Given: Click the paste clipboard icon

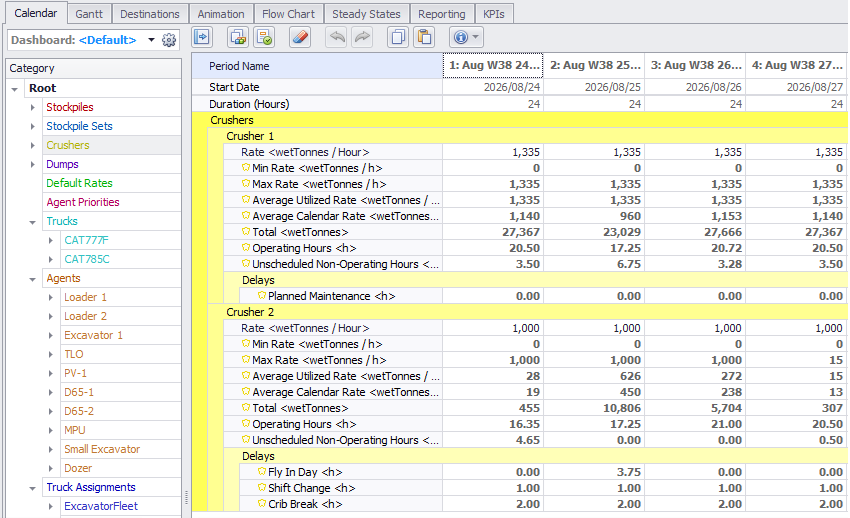Looking at the screenshot, I should tap(423, 37).
